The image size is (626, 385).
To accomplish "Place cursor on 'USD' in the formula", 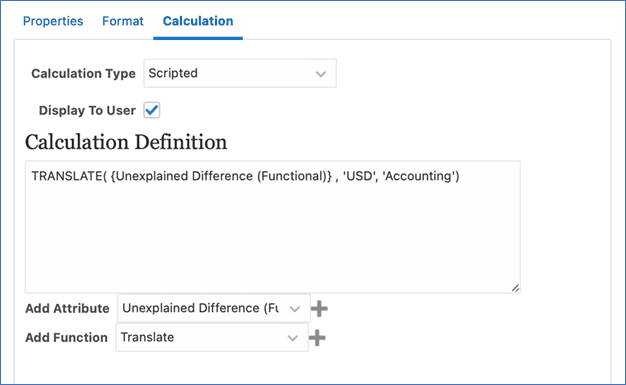I will tap(359, 176).
